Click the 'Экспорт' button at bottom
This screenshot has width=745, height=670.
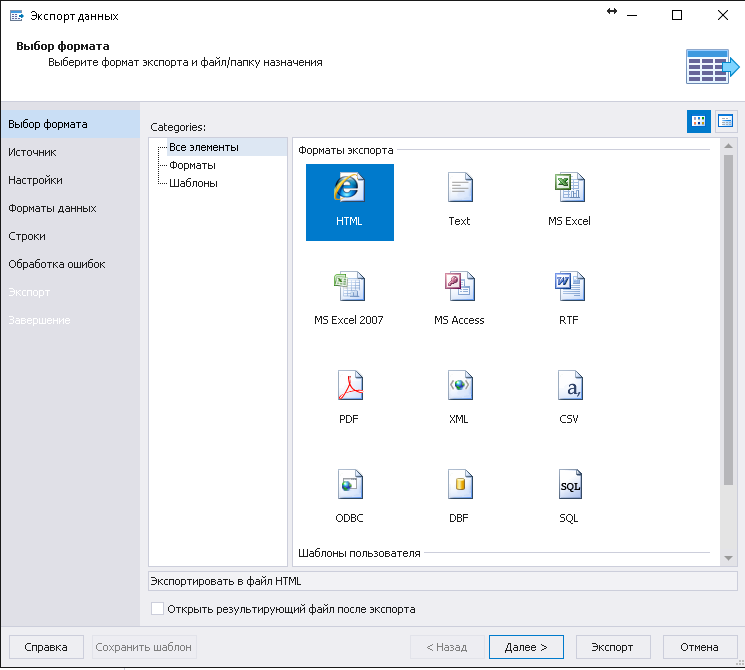pos(612,647)
